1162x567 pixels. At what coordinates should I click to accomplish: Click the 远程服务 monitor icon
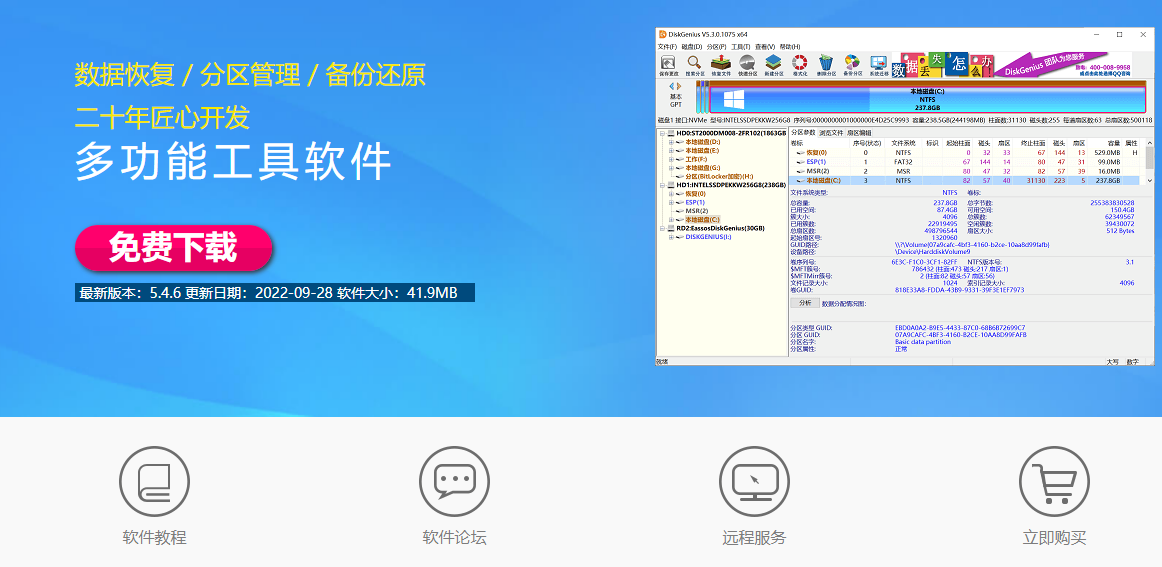(x=754, y=481)
